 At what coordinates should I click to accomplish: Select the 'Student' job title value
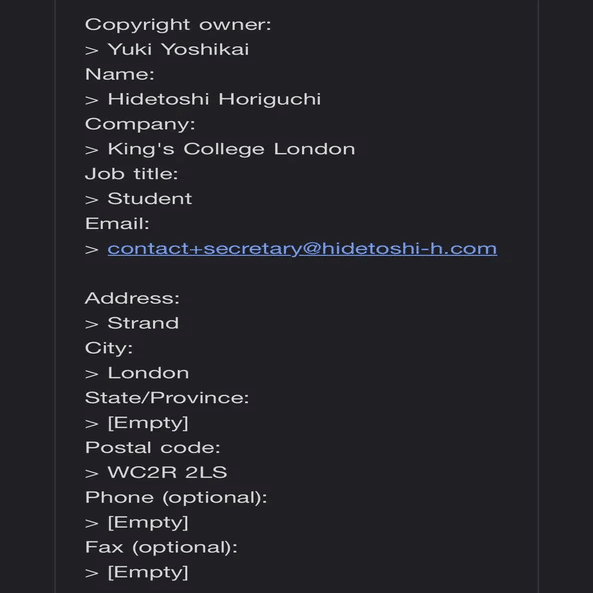point(150,199)
